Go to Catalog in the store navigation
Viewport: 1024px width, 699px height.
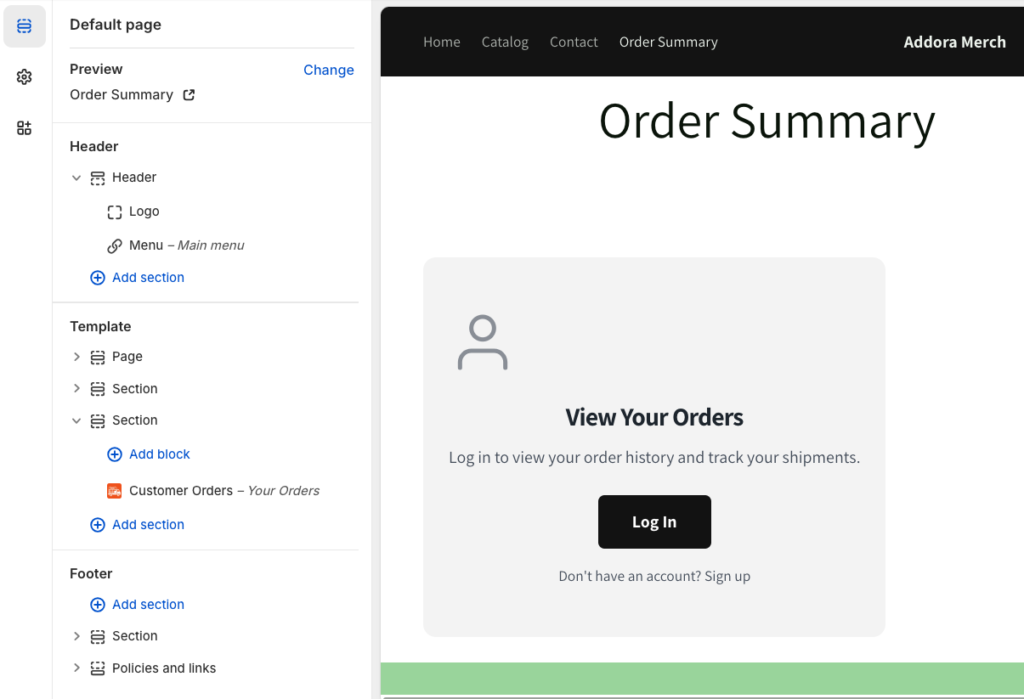(505, 42)
